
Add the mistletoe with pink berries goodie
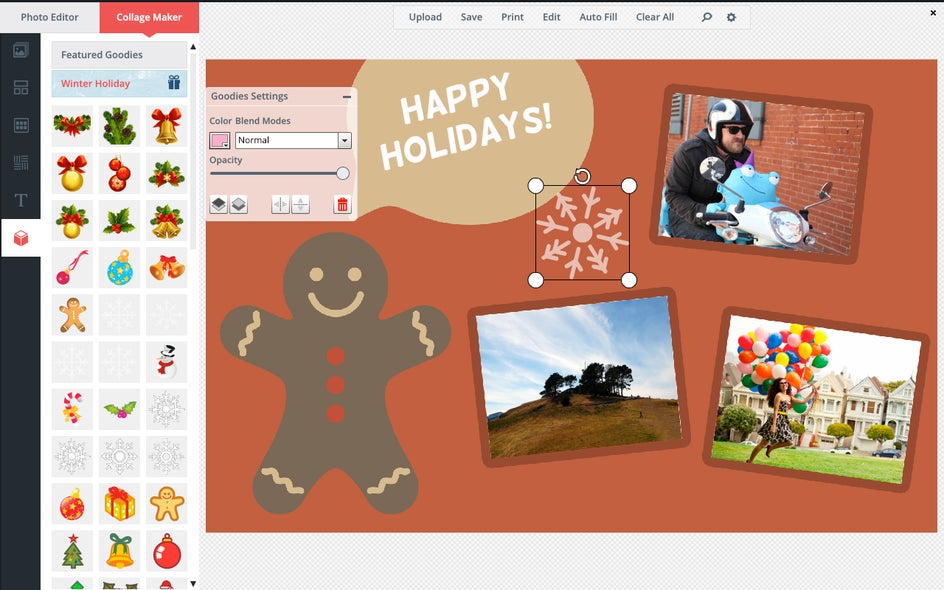coord(119,409)
